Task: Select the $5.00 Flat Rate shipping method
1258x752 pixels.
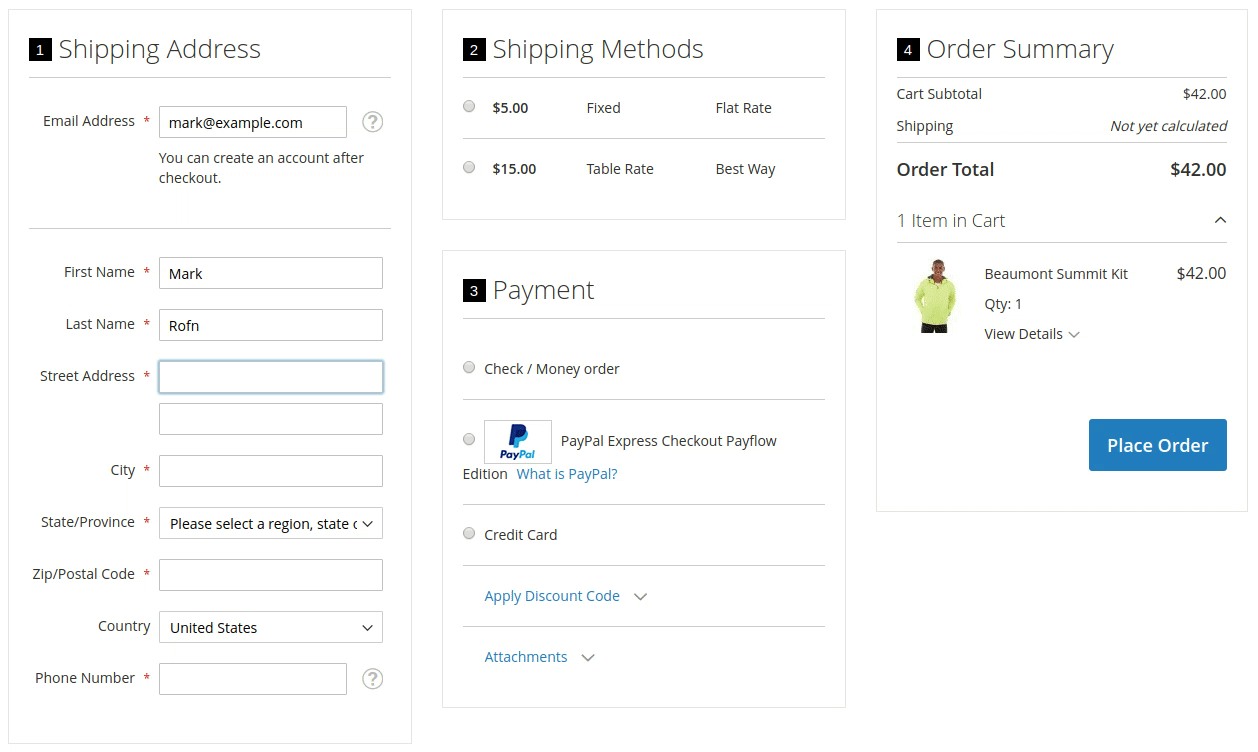Action: click(469, 106)
